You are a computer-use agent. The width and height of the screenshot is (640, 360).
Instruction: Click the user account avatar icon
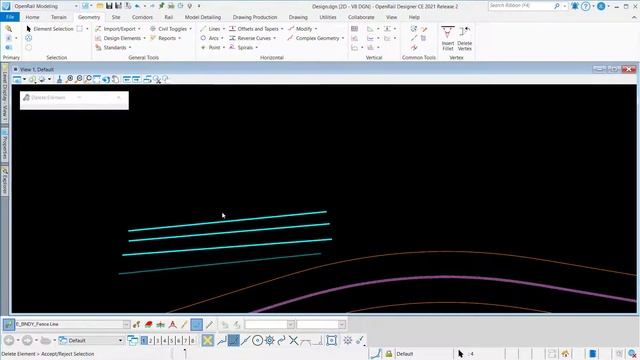click(601, 6)
